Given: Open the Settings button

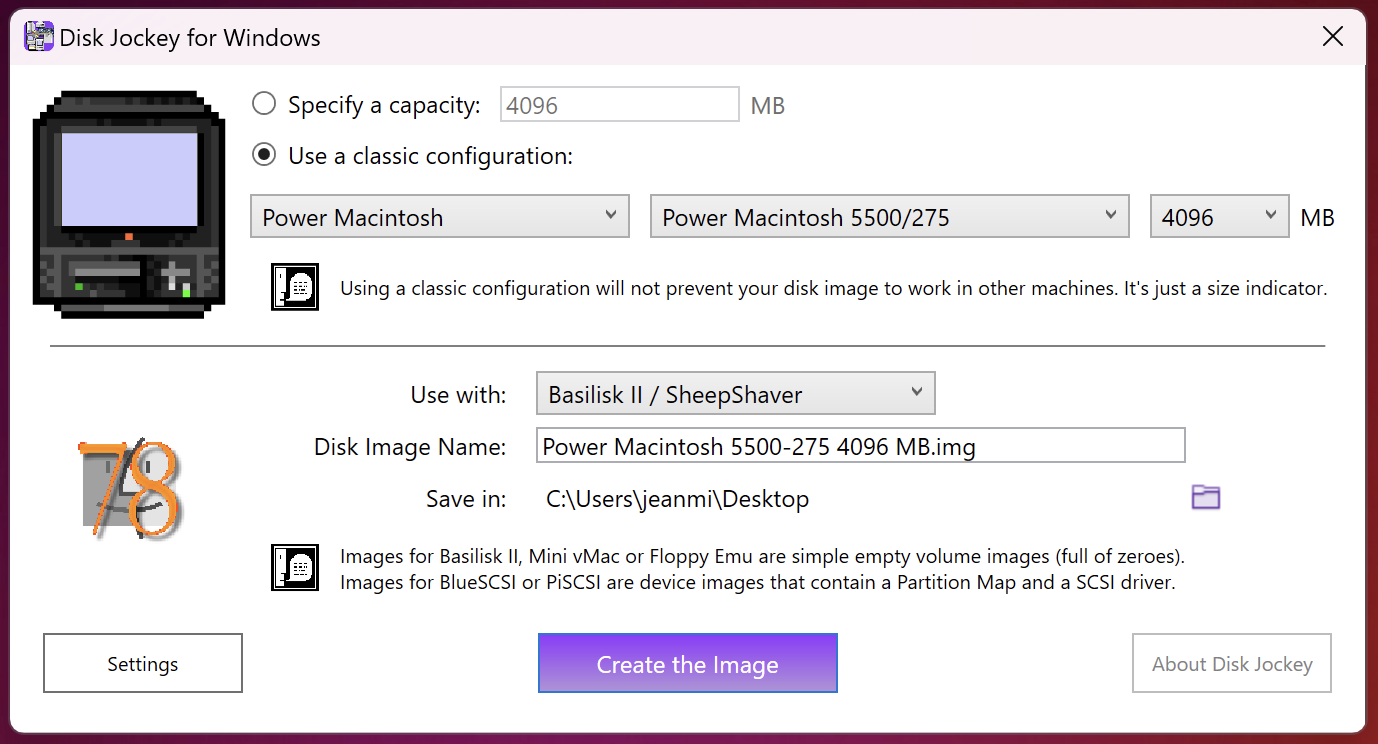Looking at the screenshot, I should coord(143,663).
